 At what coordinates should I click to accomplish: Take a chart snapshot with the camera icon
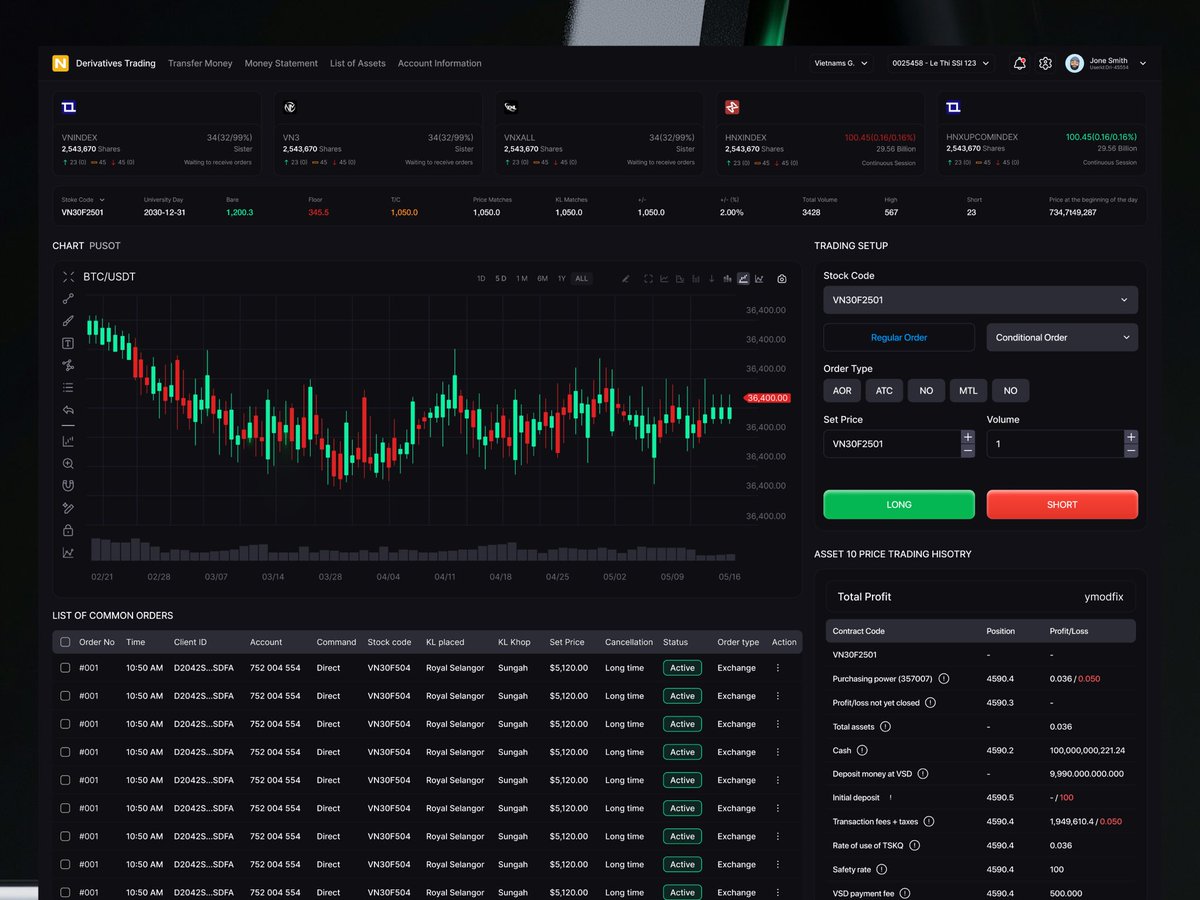(x=782, y=279)
